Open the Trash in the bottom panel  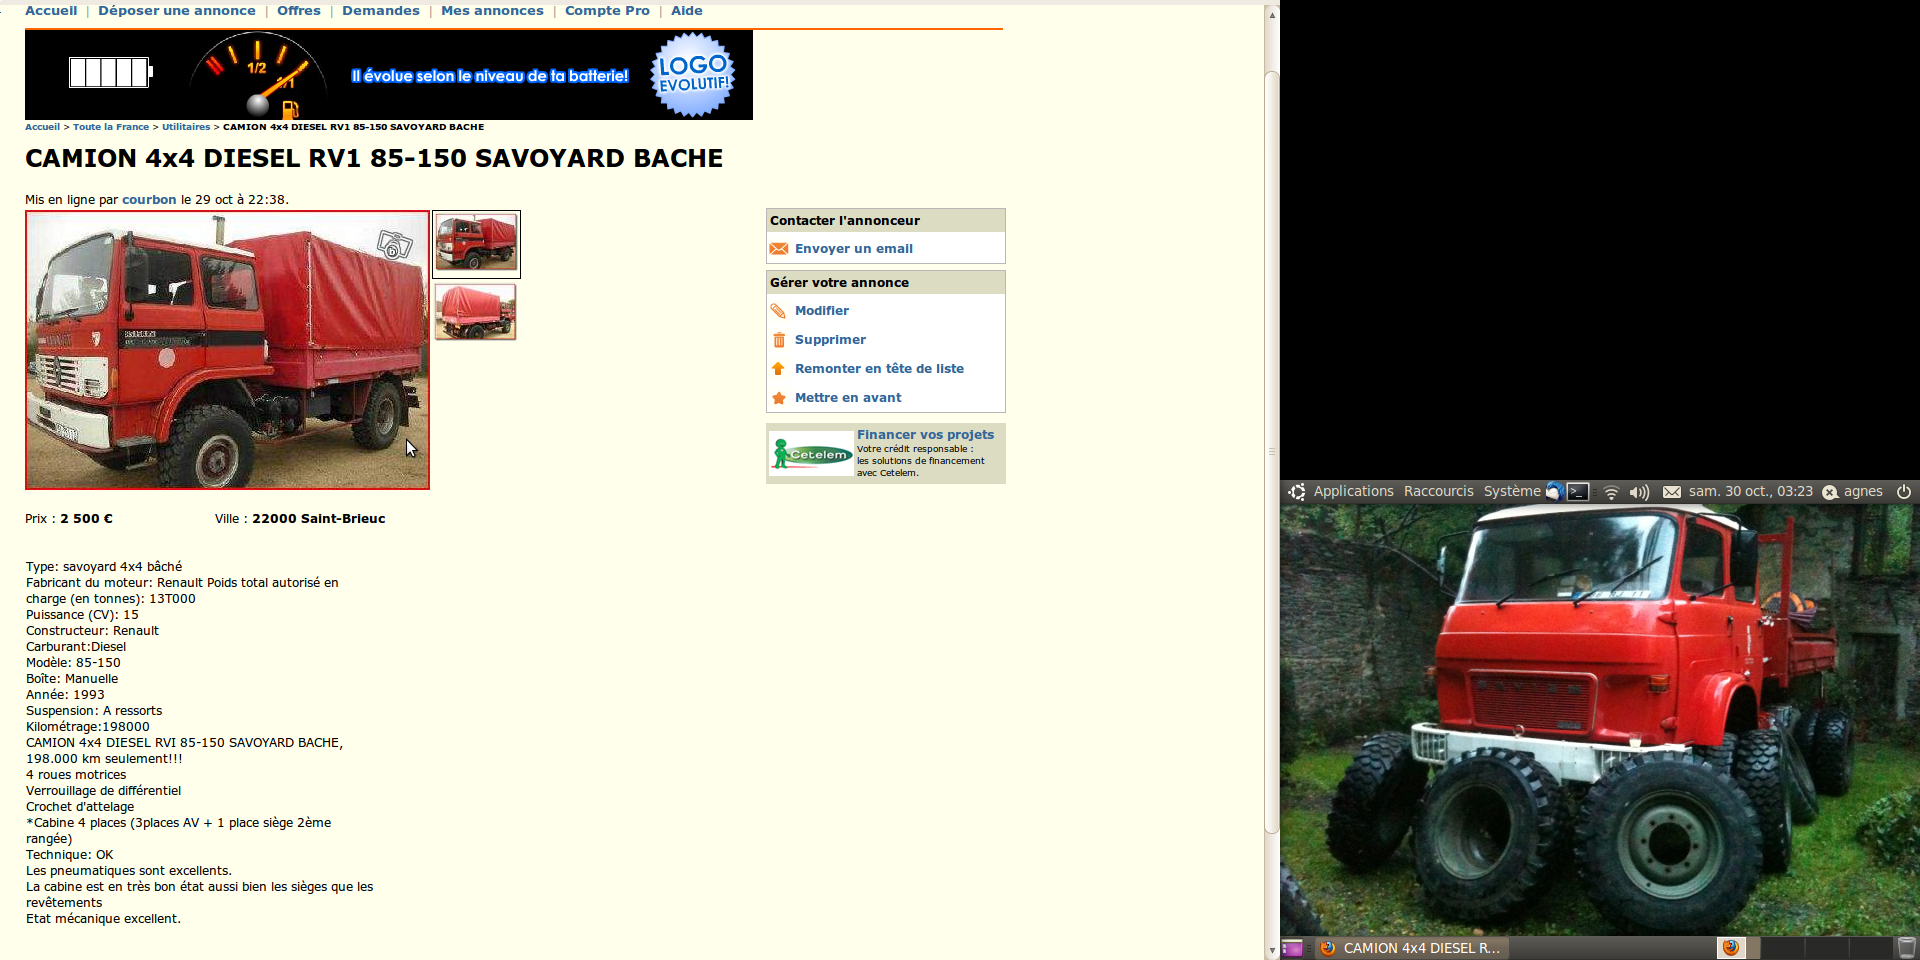pyautogui.click(x=1907, y=948)
